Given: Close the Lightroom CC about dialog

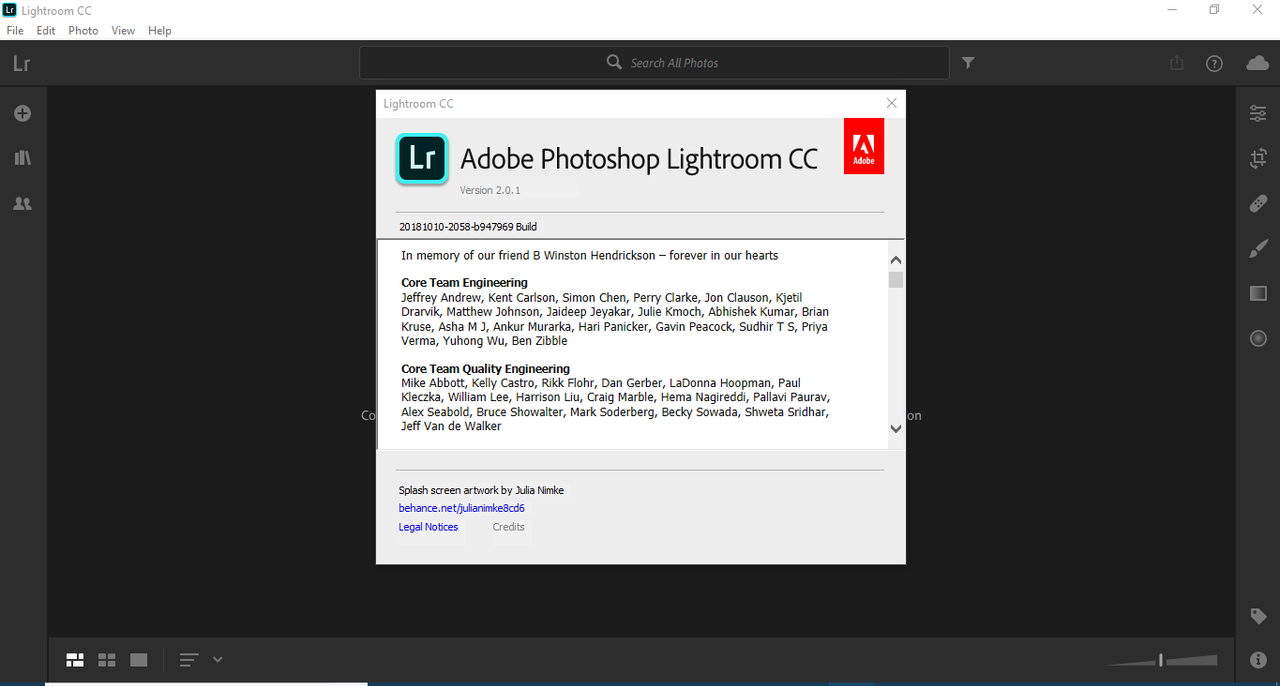Looking at the screenshot, I should click(x=892, y=103).
